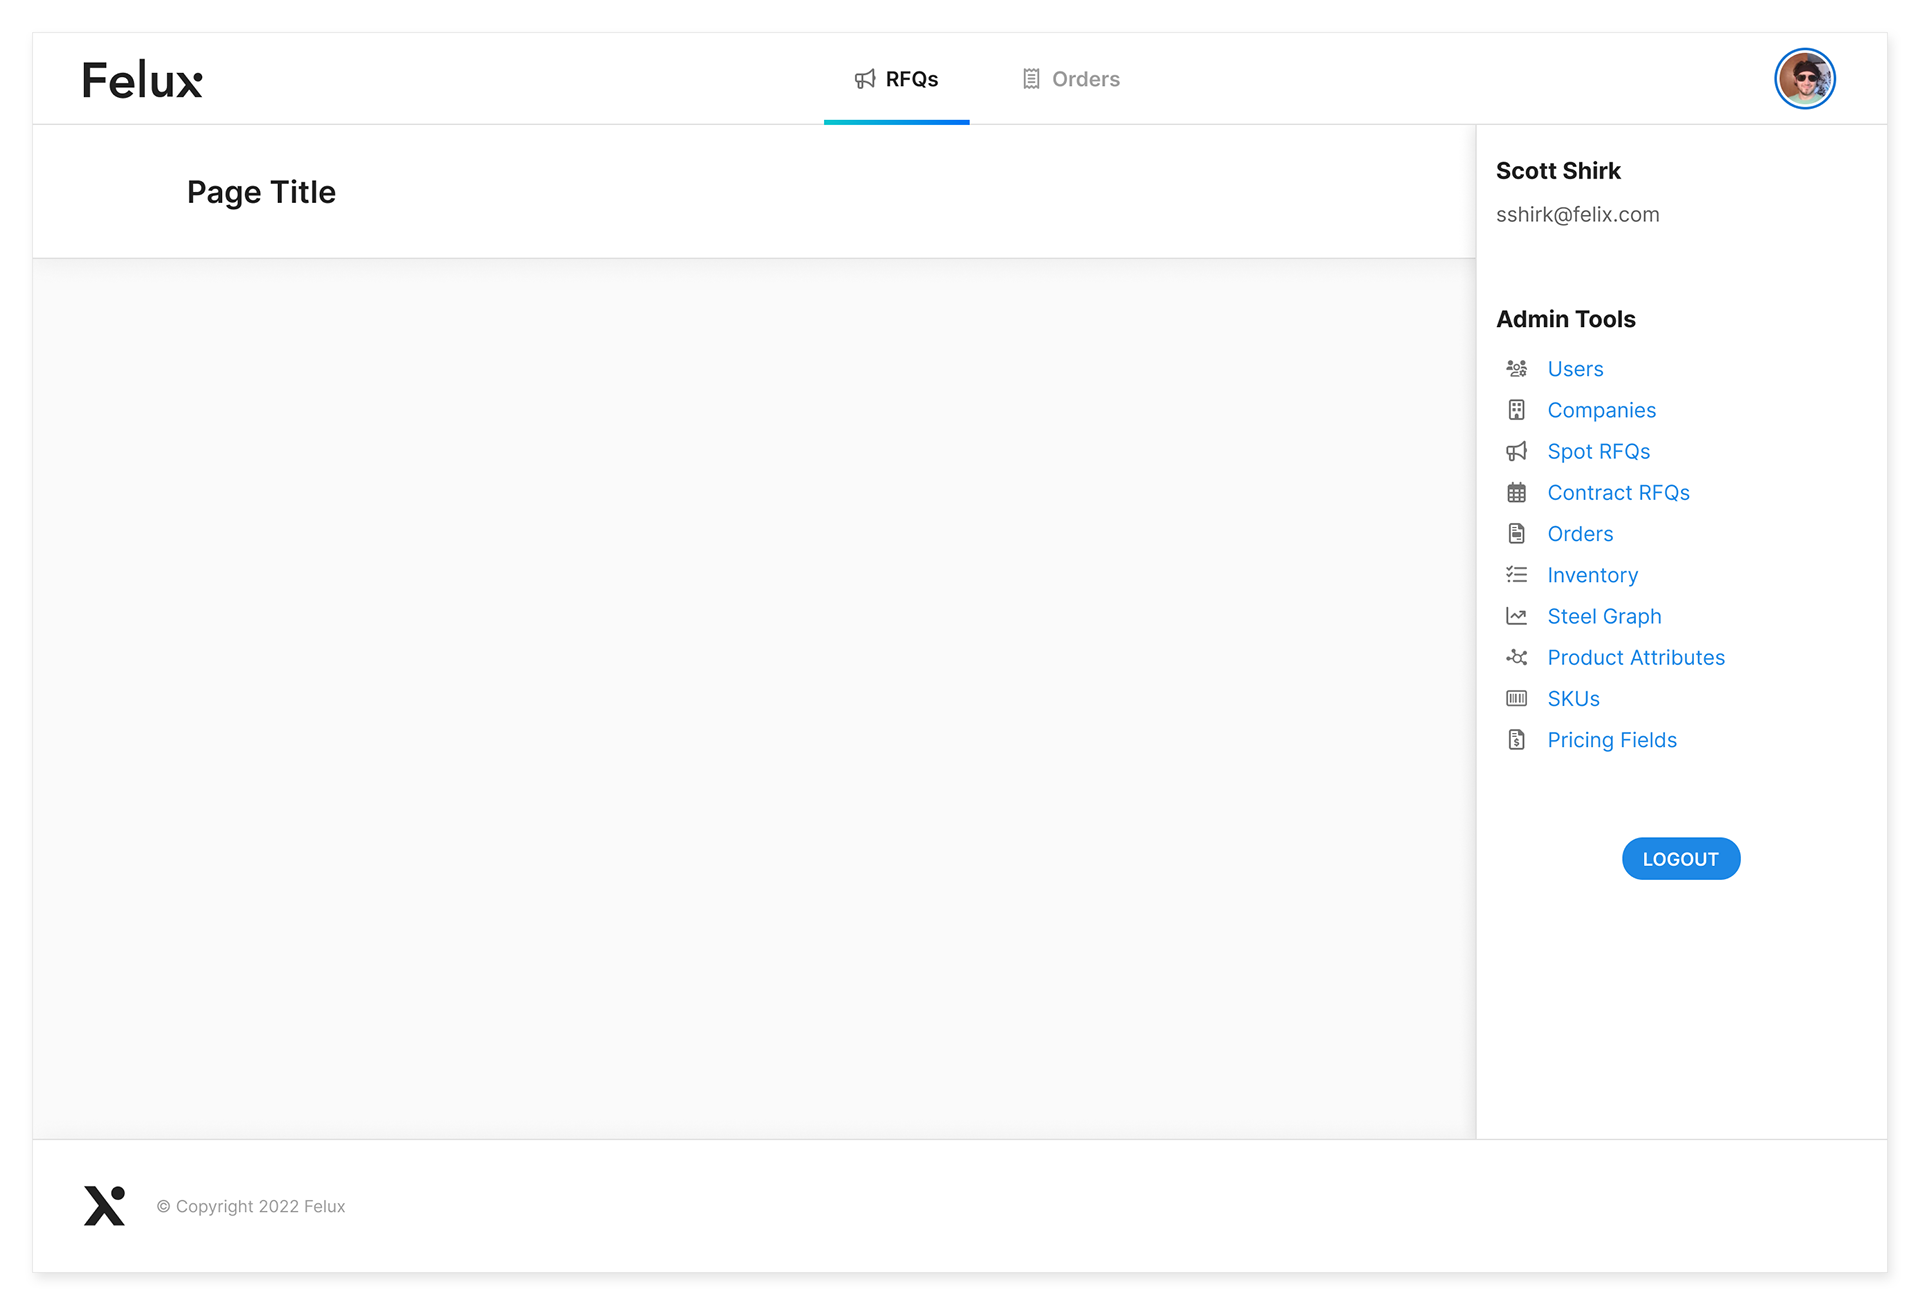This screenshot has height=1305, width=1920.
Task: Click the Pricing Fields document icon
Action: (x=1516, y=740)
